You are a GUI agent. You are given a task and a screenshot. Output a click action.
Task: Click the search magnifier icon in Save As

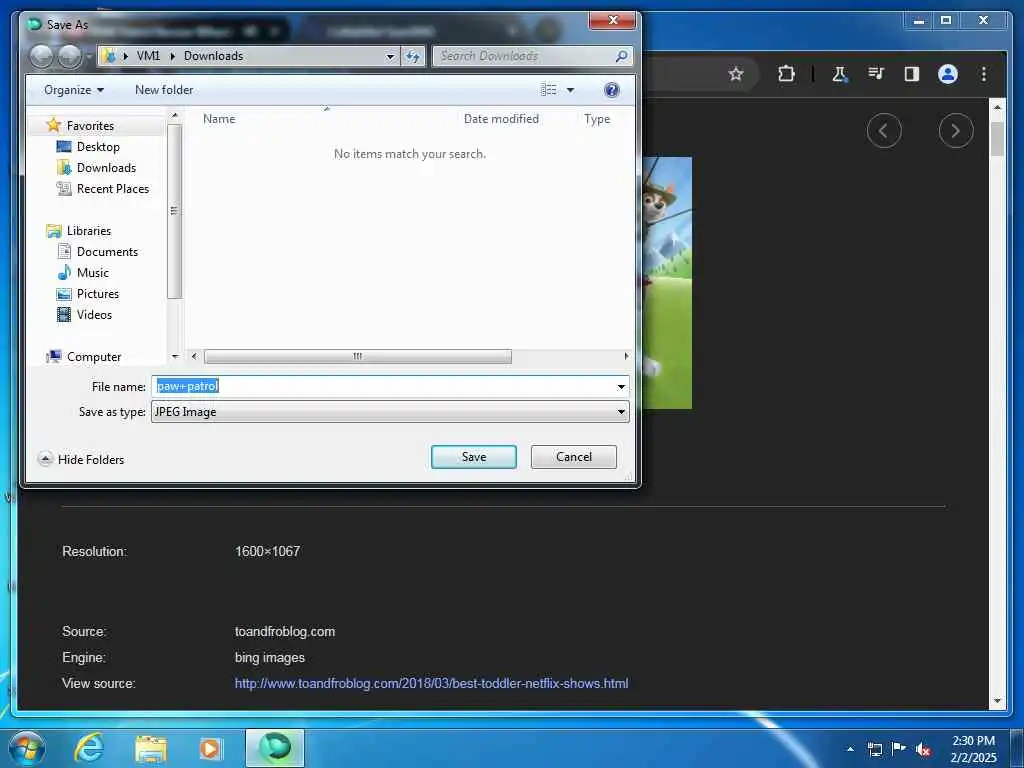coord(622,56)
